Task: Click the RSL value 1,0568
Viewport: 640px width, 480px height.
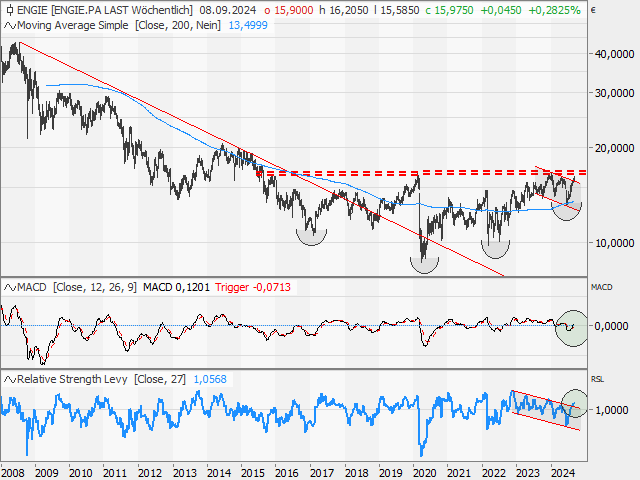Action: 210,379
